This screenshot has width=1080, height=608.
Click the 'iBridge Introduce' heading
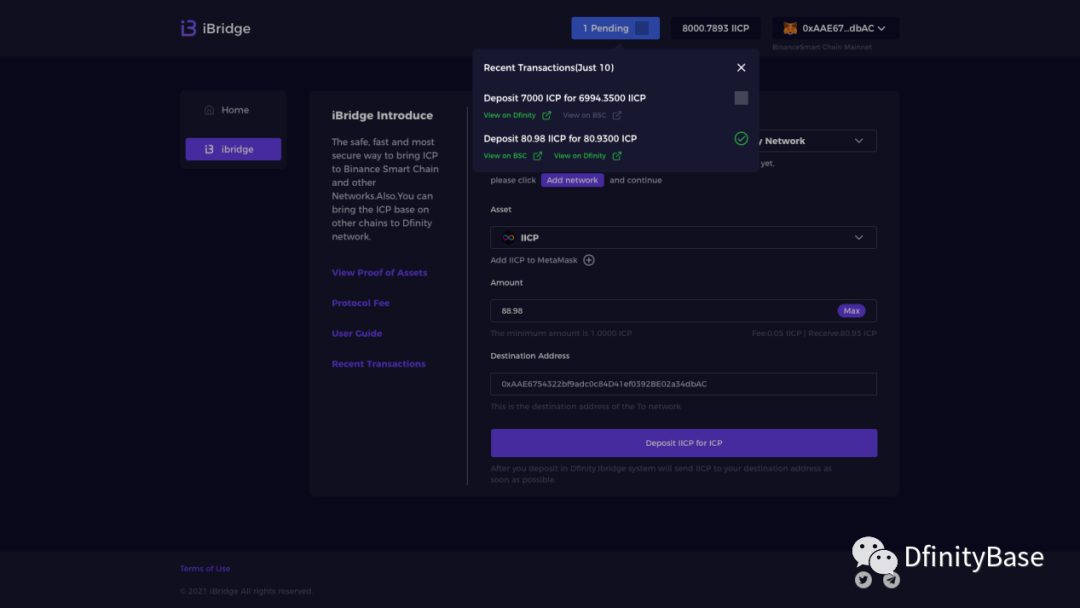click(x=382, y=116)
